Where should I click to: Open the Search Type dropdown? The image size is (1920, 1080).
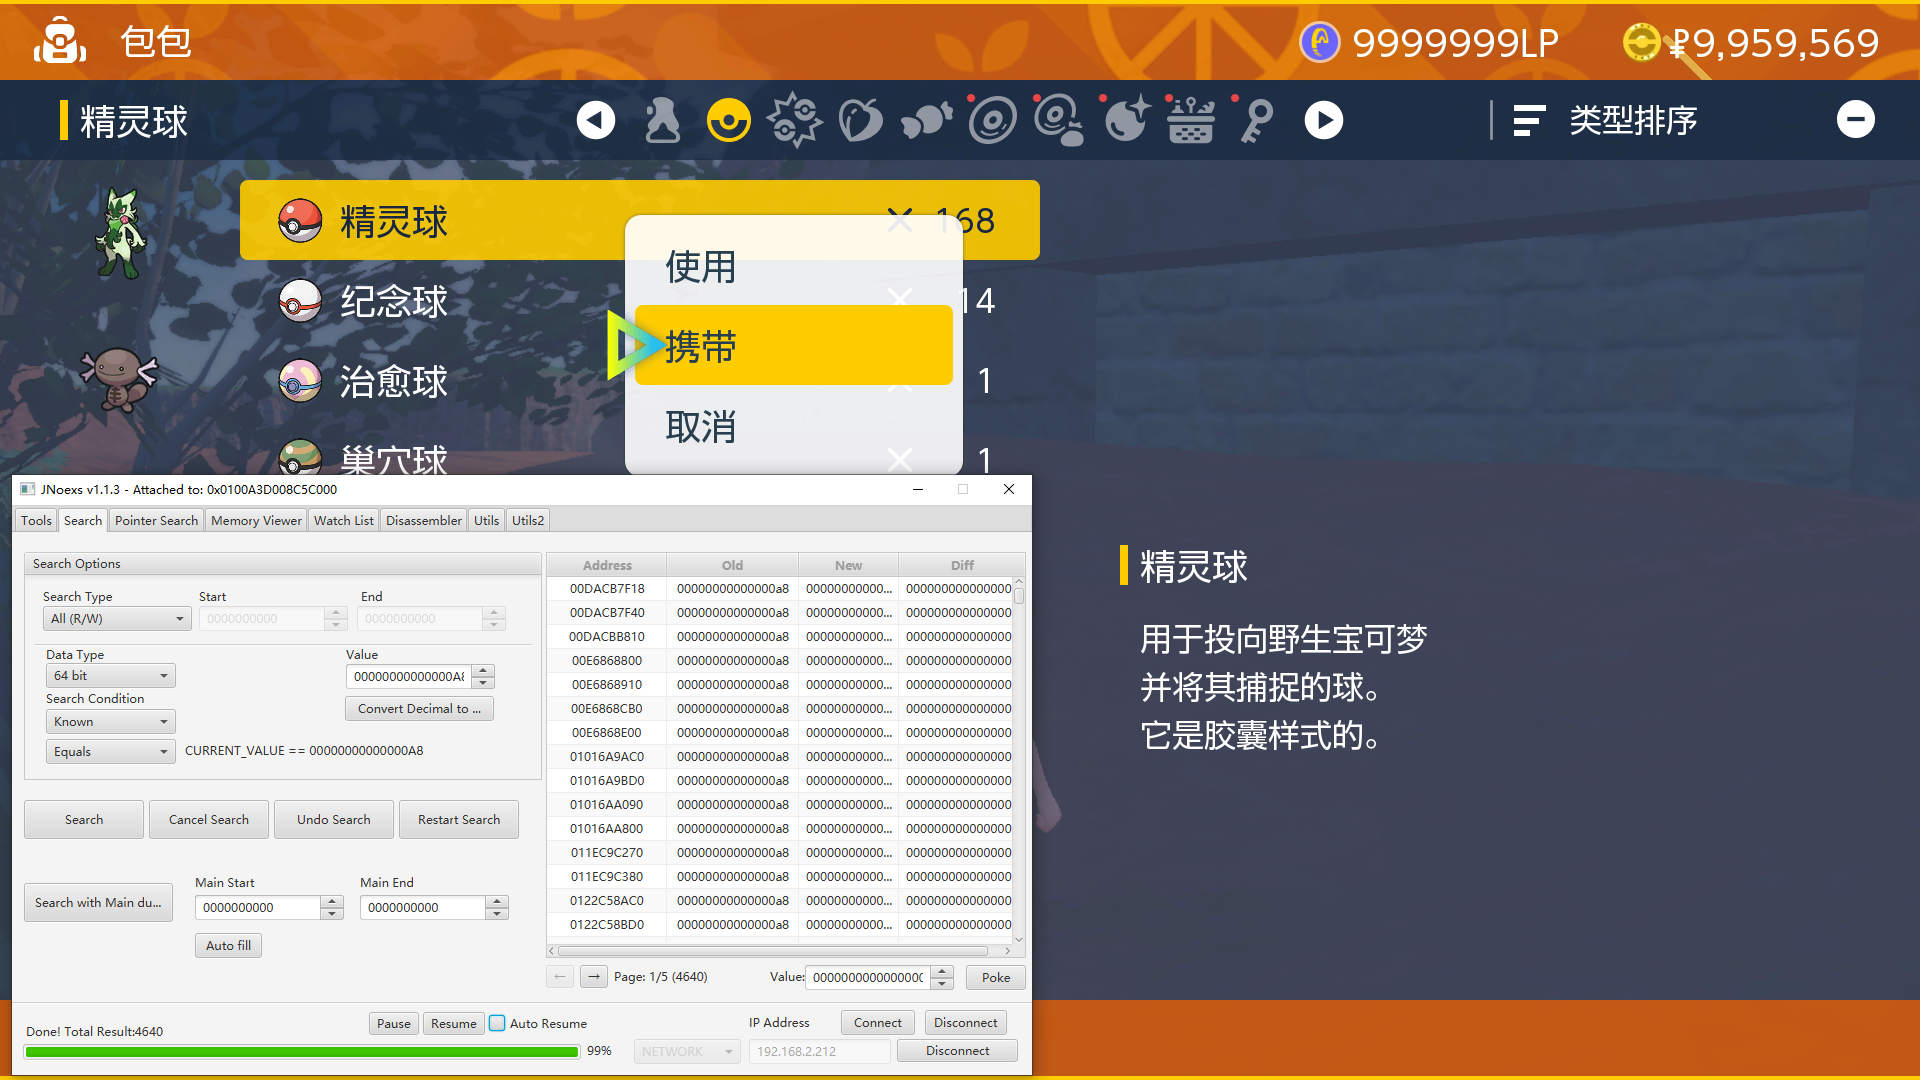[117, 619]
